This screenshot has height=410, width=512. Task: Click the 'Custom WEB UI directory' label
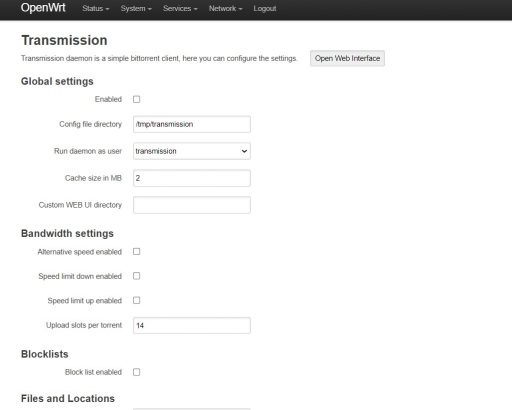point(80,205)
